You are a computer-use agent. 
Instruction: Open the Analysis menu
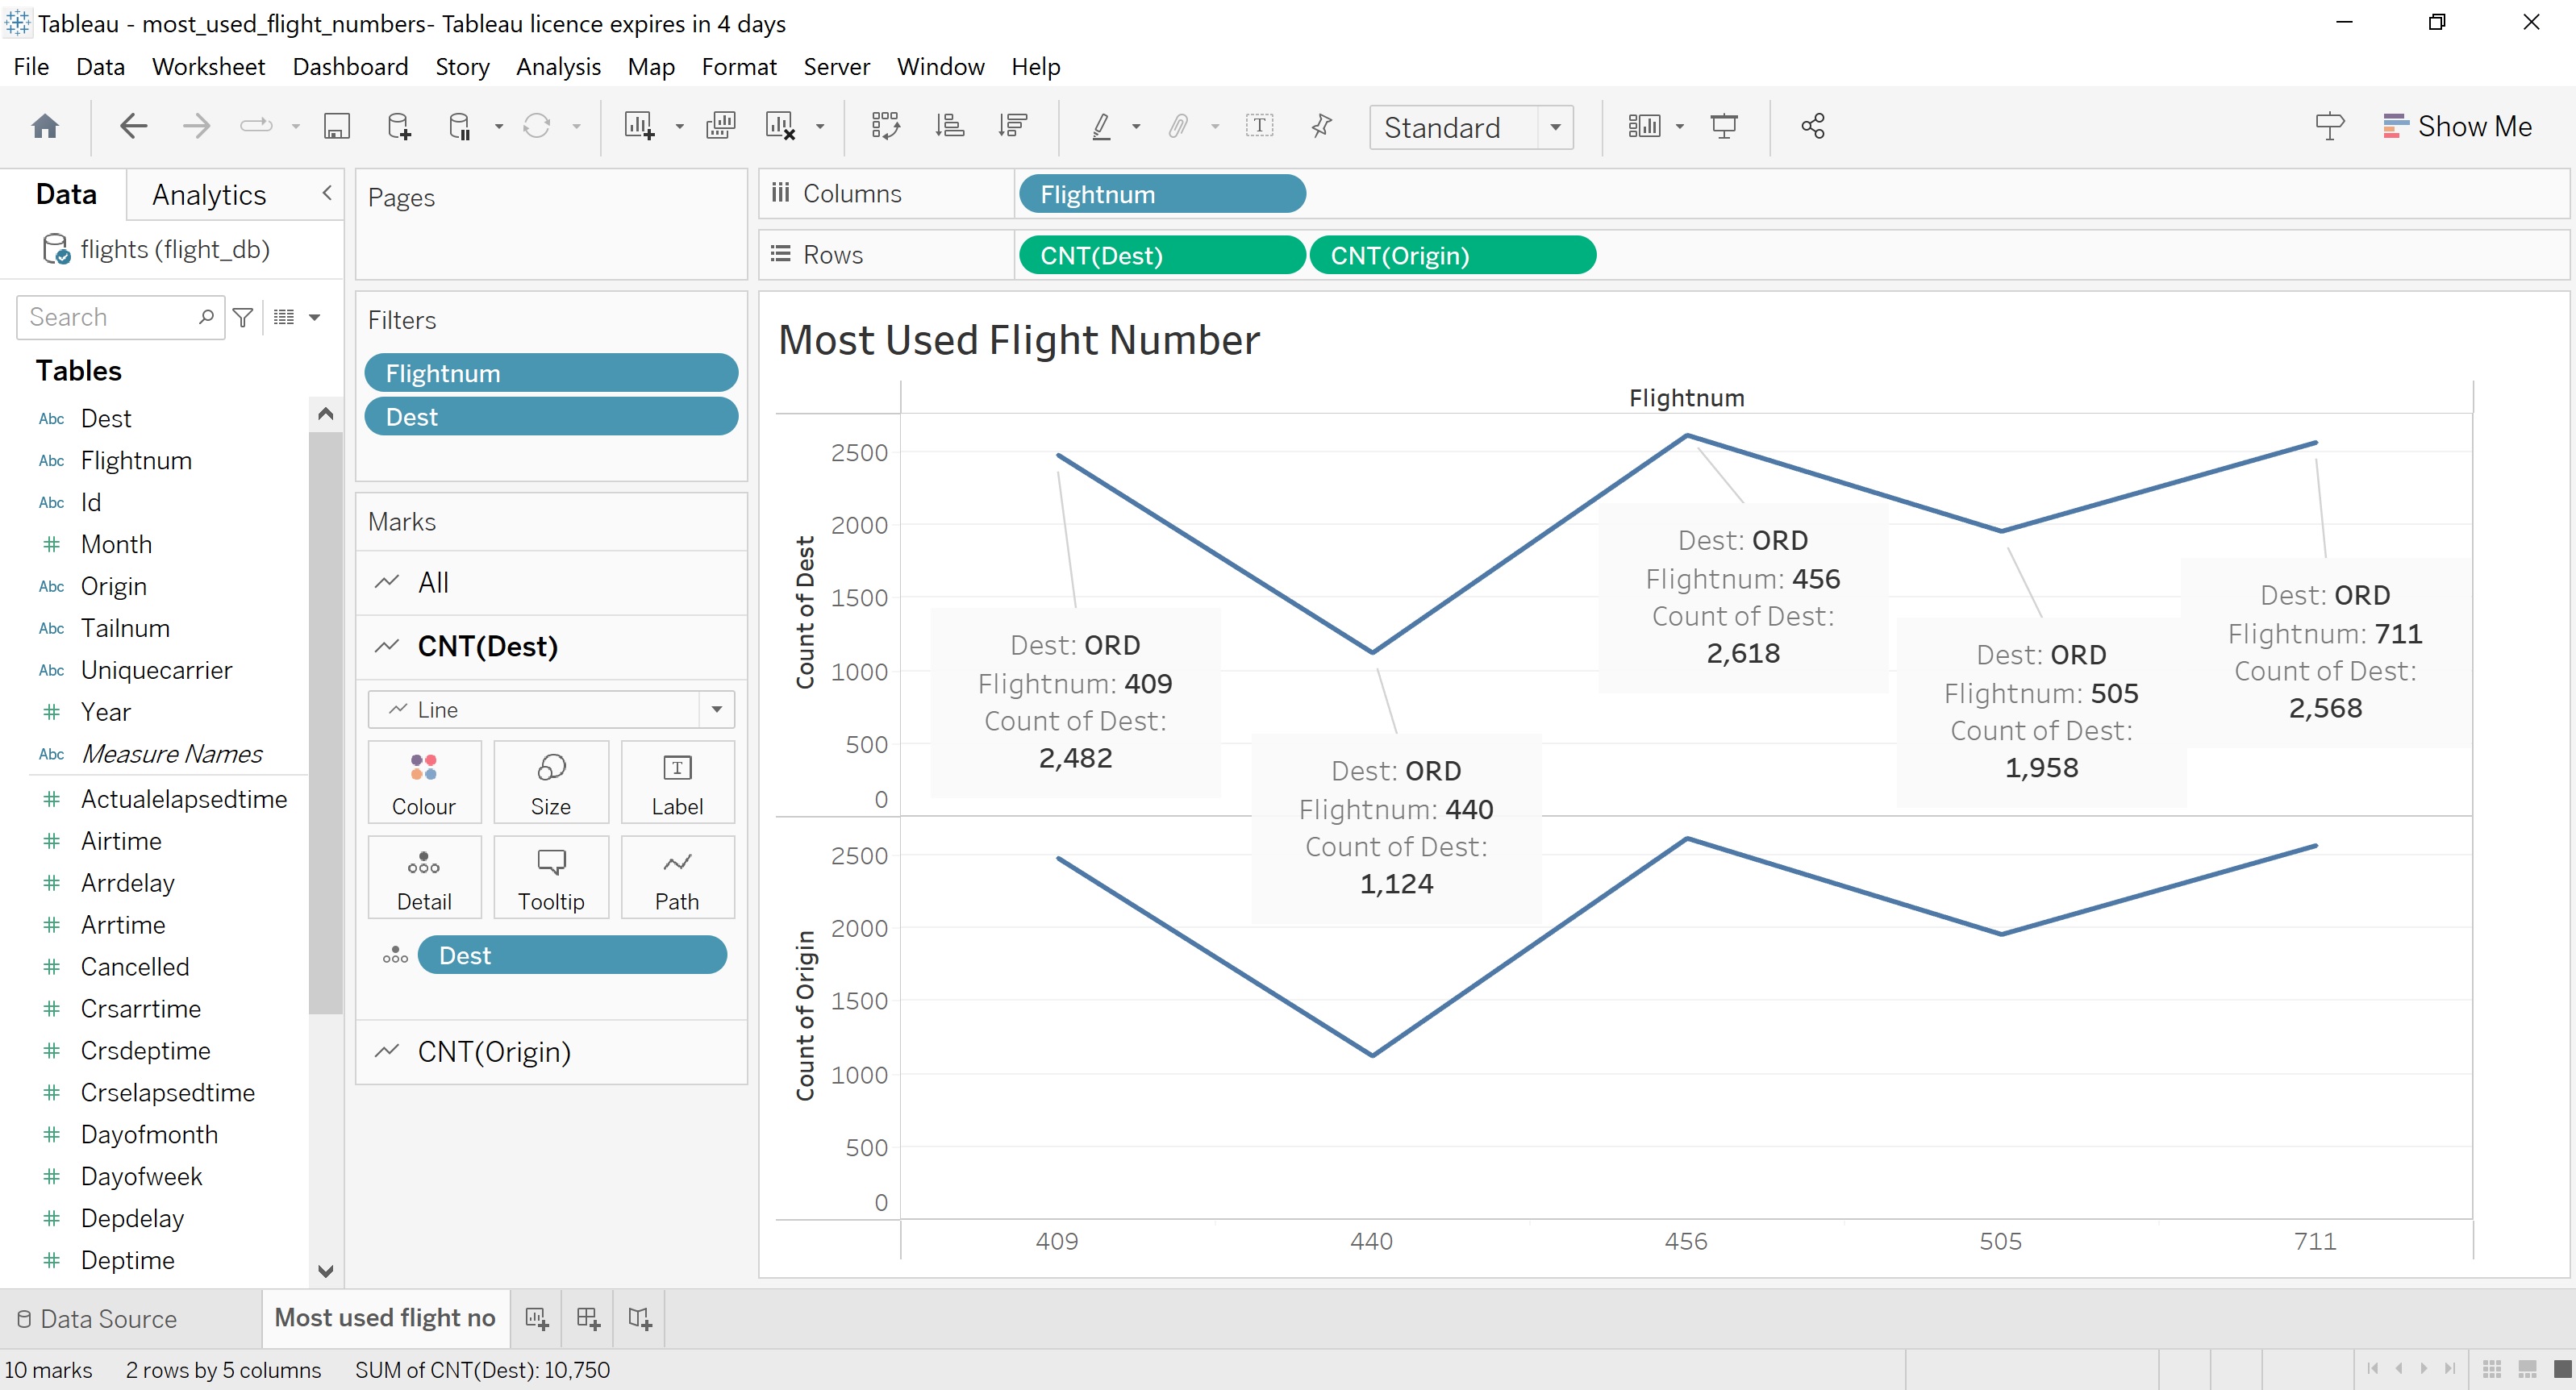pyautogui.click(x=557, y=66)
